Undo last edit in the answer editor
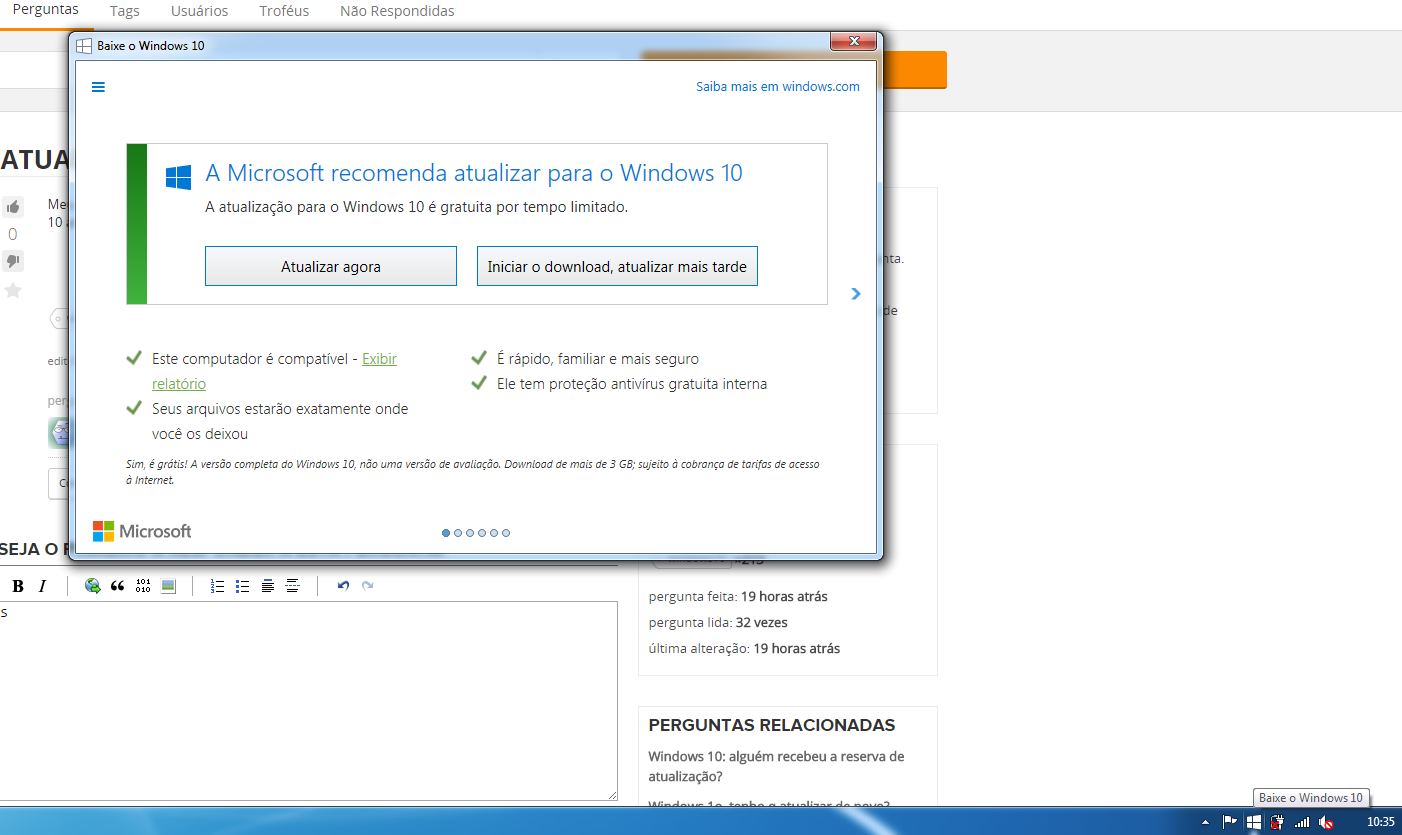Viewport: 1402px width, 835px height. pyautogui.click(x=343, y=586)
